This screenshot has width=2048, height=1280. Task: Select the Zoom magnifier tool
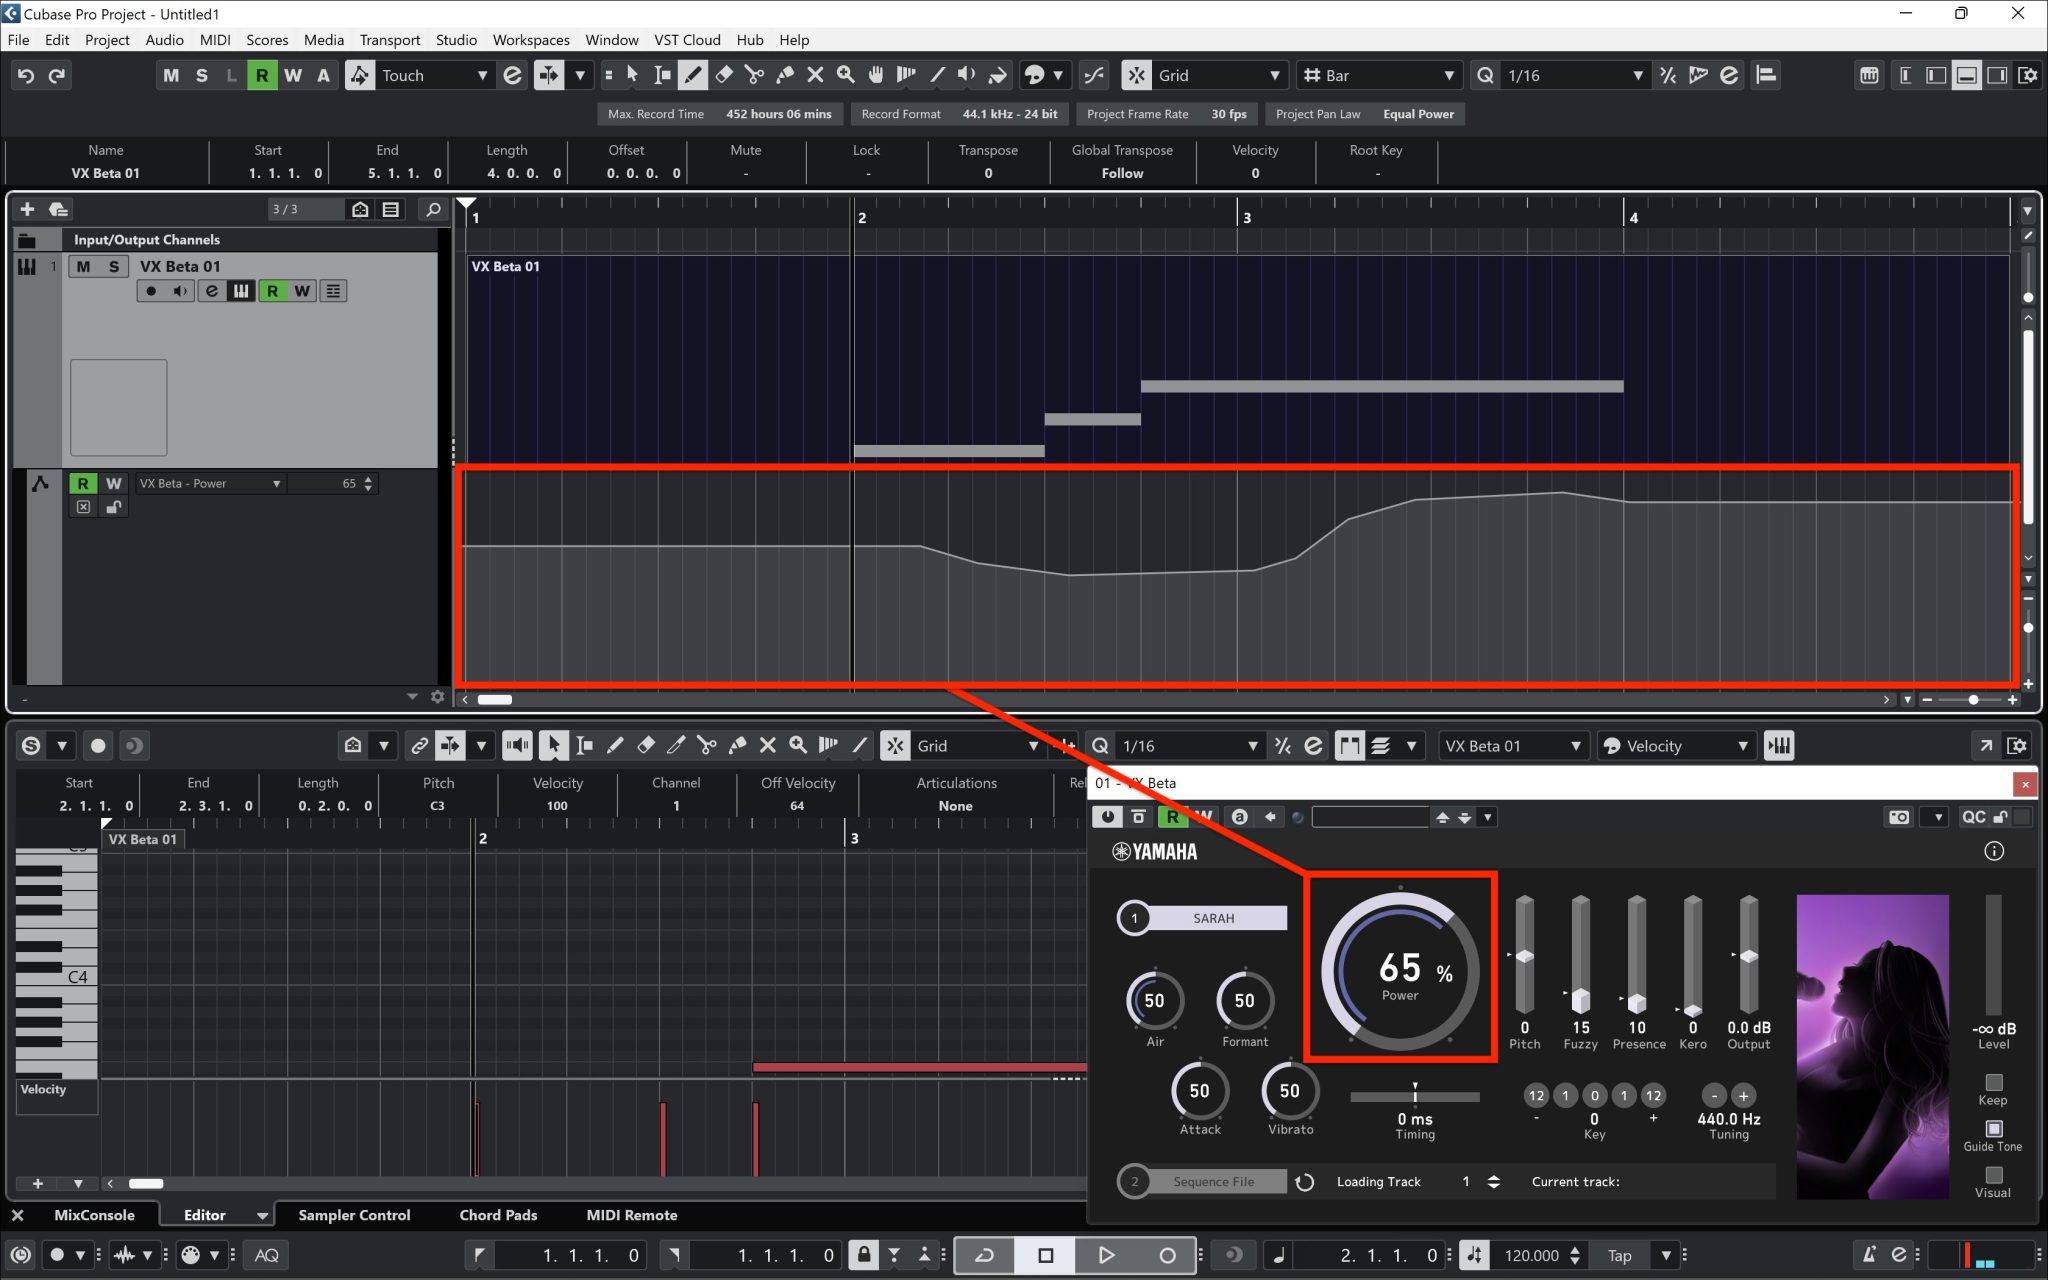[x=846, y=75]
